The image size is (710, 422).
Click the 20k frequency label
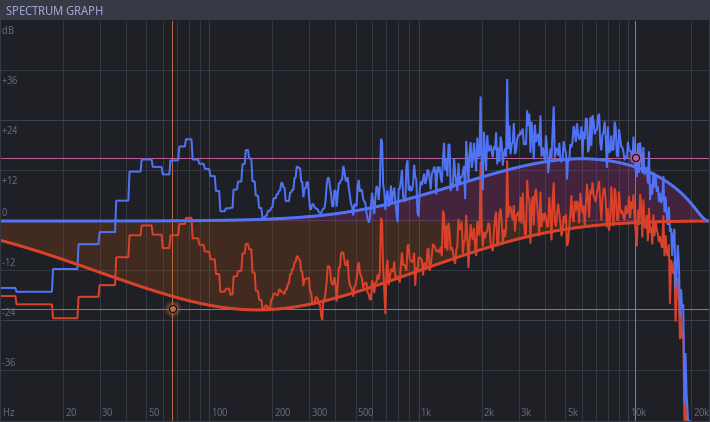tap(701, 412)
